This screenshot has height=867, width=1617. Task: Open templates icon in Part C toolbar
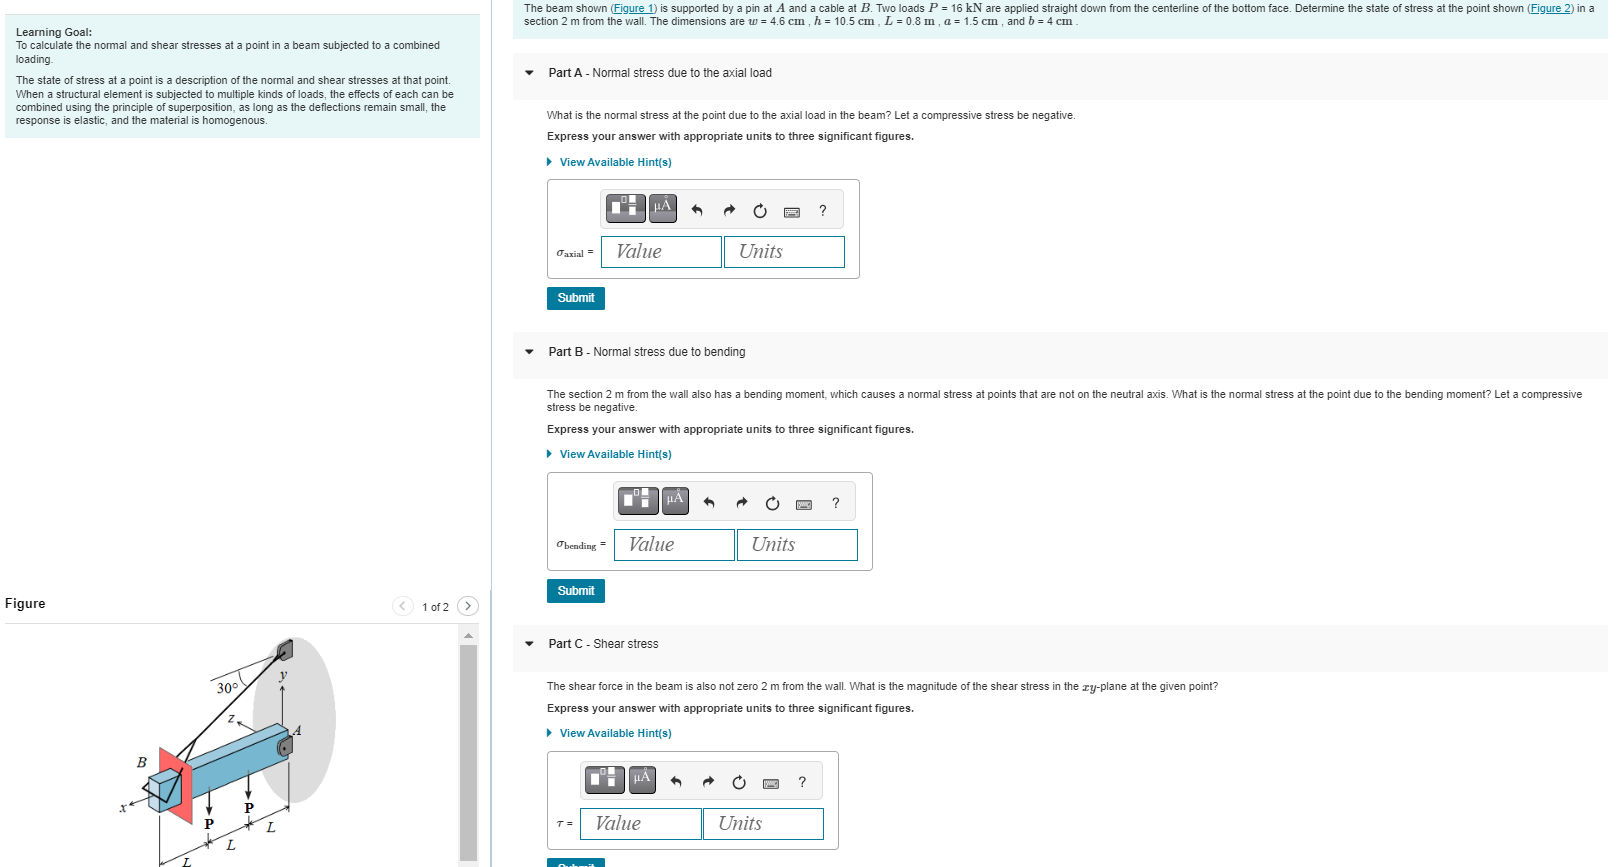(x=605, y=779)
